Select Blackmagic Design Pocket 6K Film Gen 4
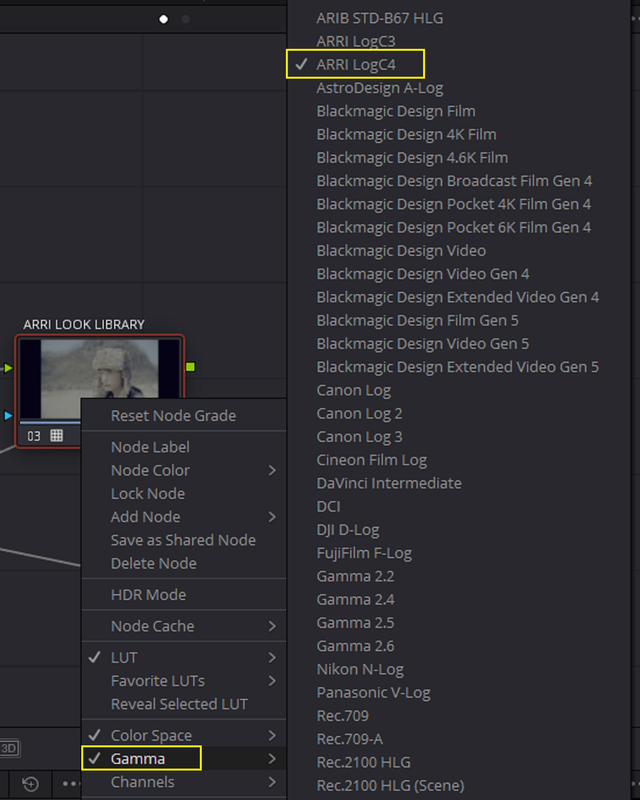Viewport: 640px width, 800px height. tap(453, 228)
